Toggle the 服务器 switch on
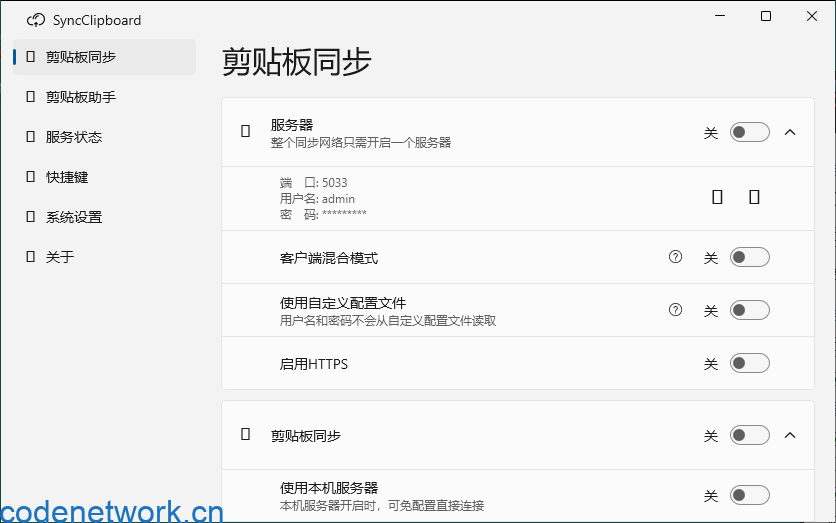Viewport: 836px width, 523px height. coord(750,132)
